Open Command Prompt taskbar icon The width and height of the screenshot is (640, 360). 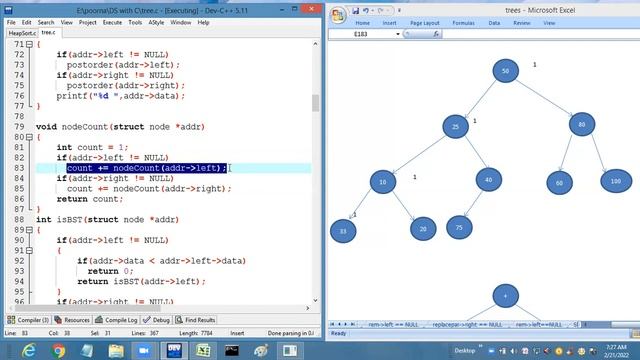[232, 351]
